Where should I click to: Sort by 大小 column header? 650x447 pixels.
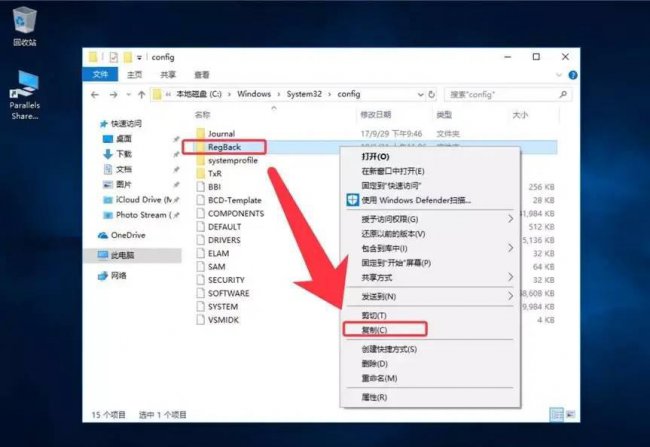click(520, 115)
